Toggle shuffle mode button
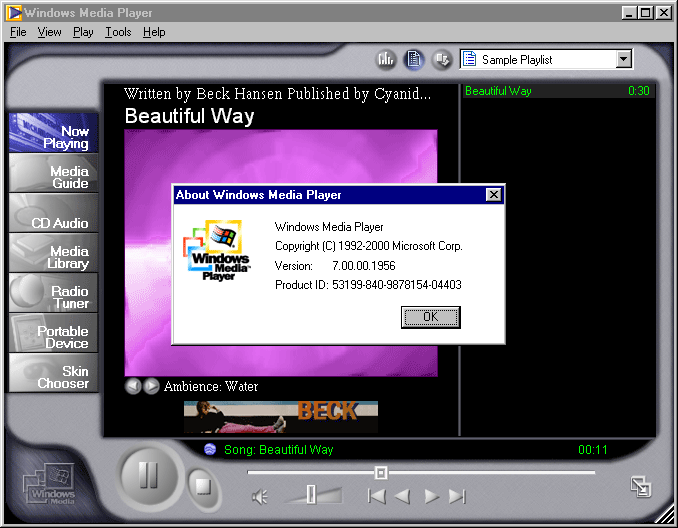The image size is (678, 528). tap(442, 59)
